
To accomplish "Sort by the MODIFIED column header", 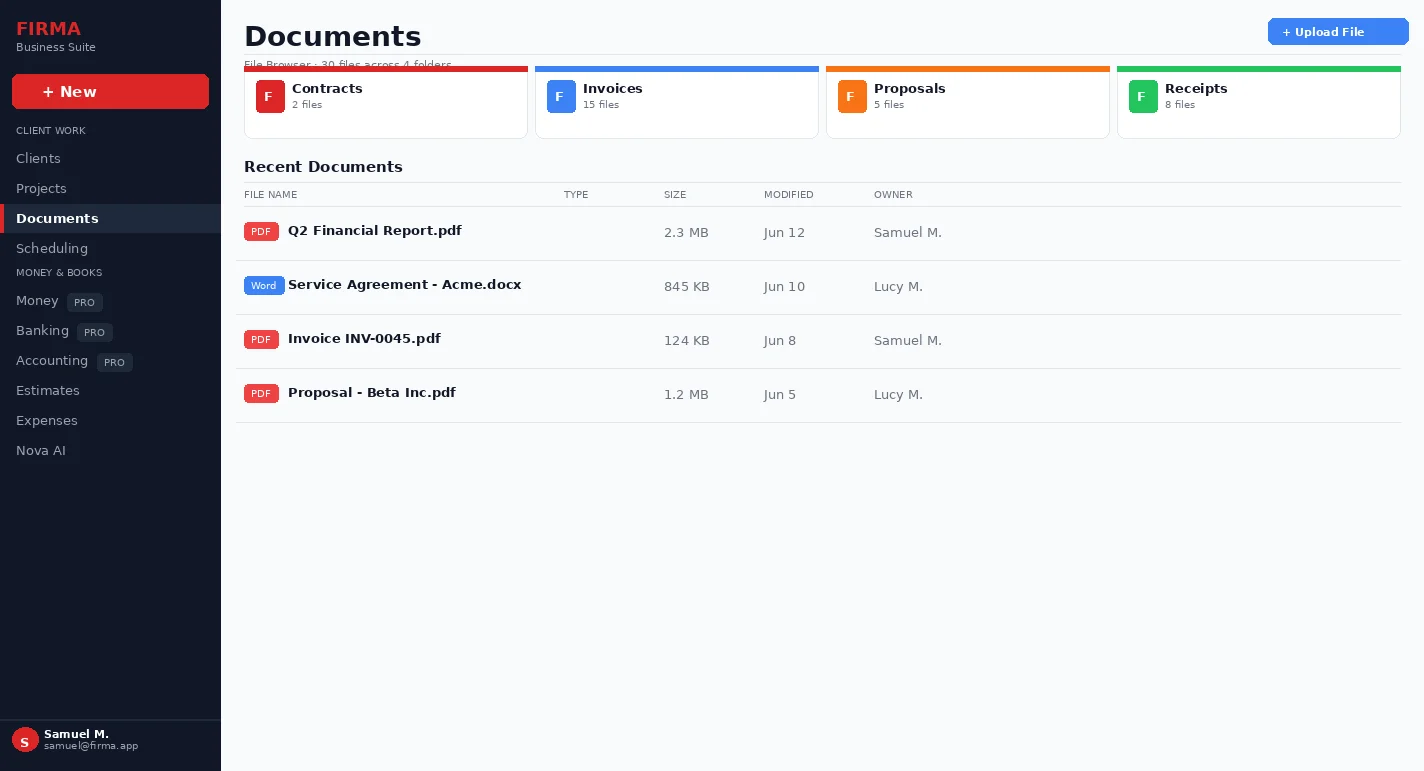I will 789,195.
